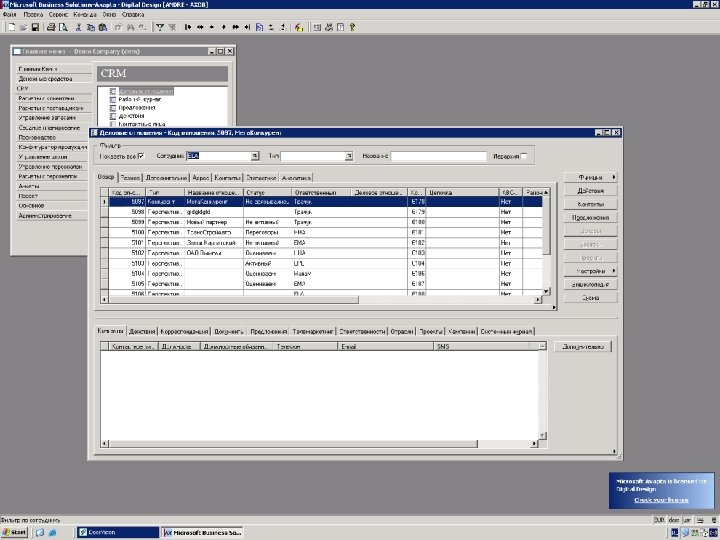This screenshot has height=540, width=720.
Task: Open the Справка menu
Action: [133, 15]
